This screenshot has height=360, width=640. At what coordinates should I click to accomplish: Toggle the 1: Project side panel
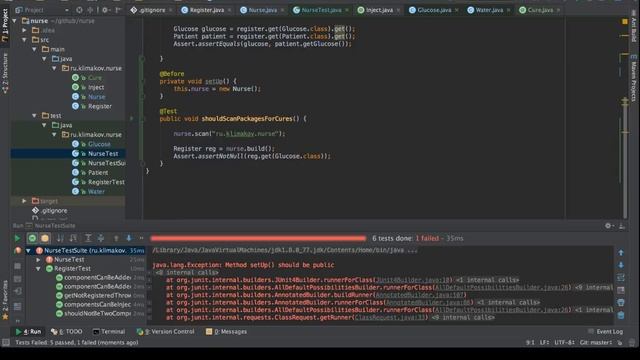pyautogui.click(x=5, y=25)
